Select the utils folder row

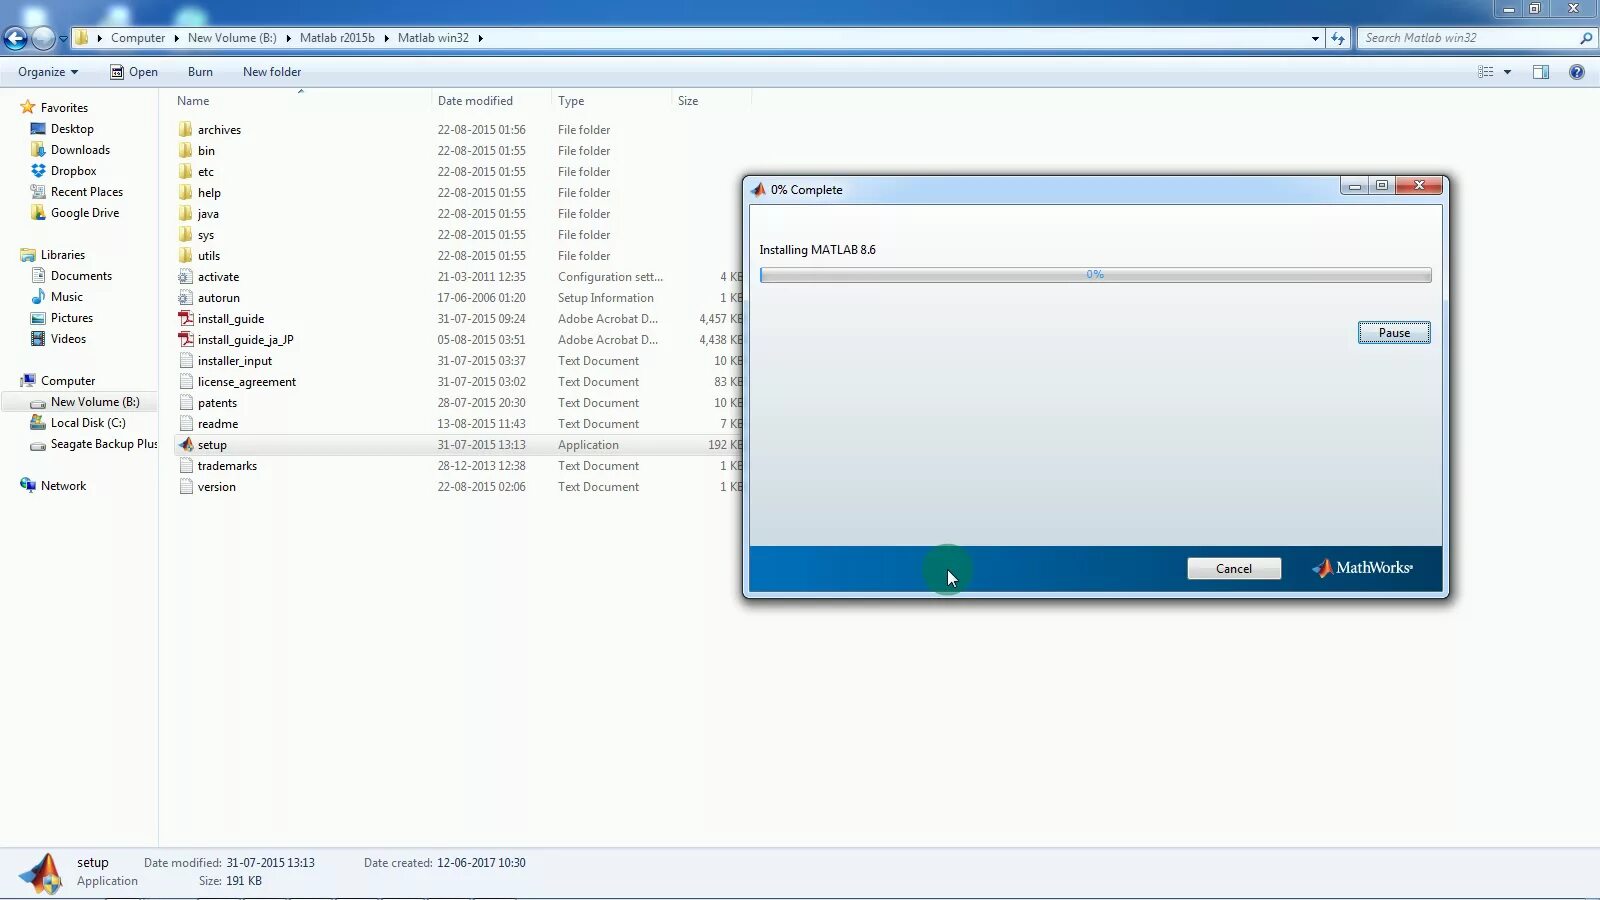[457, 256]
